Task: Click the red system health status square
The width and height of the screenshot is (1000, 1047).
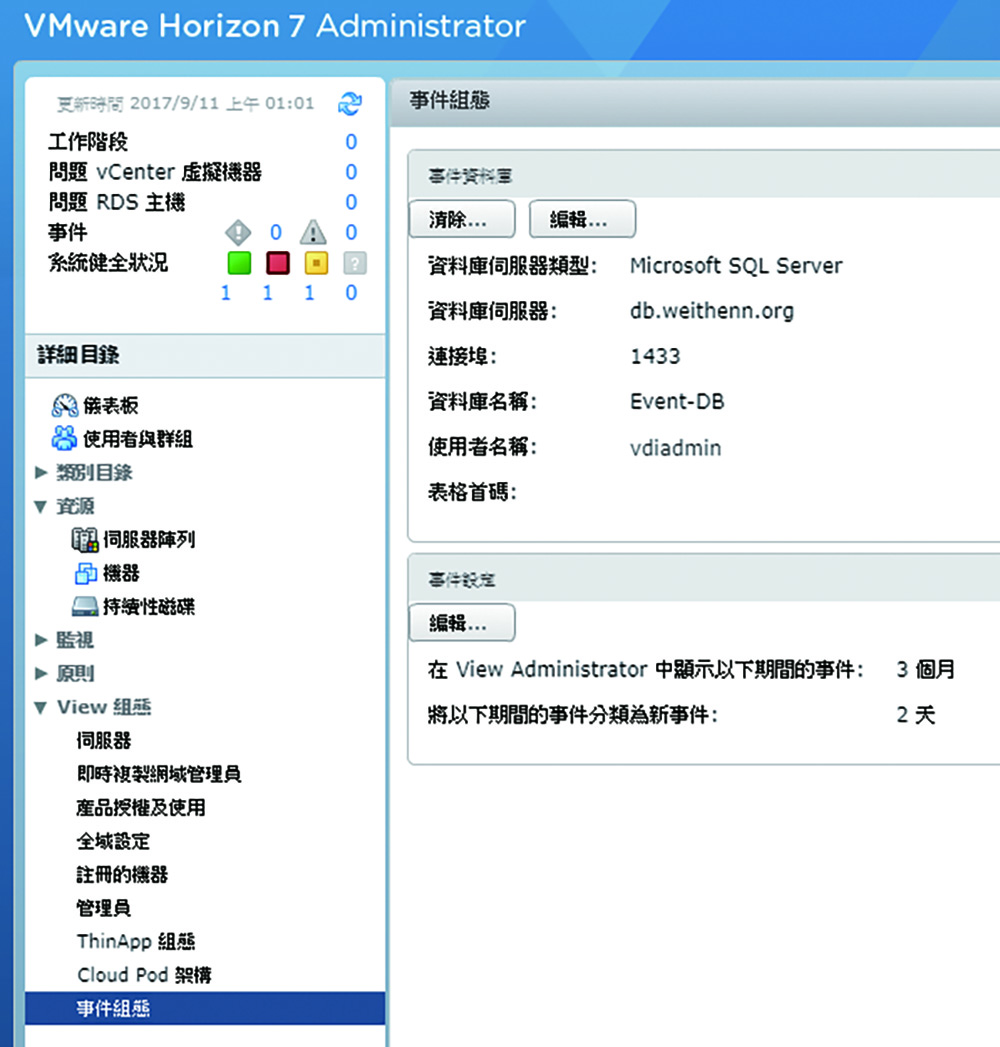Action: pyautogui.click(x=277, y=263)
